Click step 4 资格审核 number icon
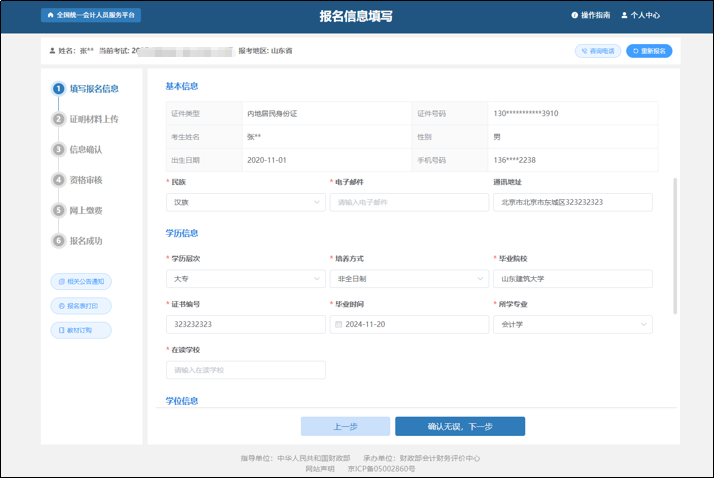The width and height of the screenshot is (715, 479). [x=59, y=180]
